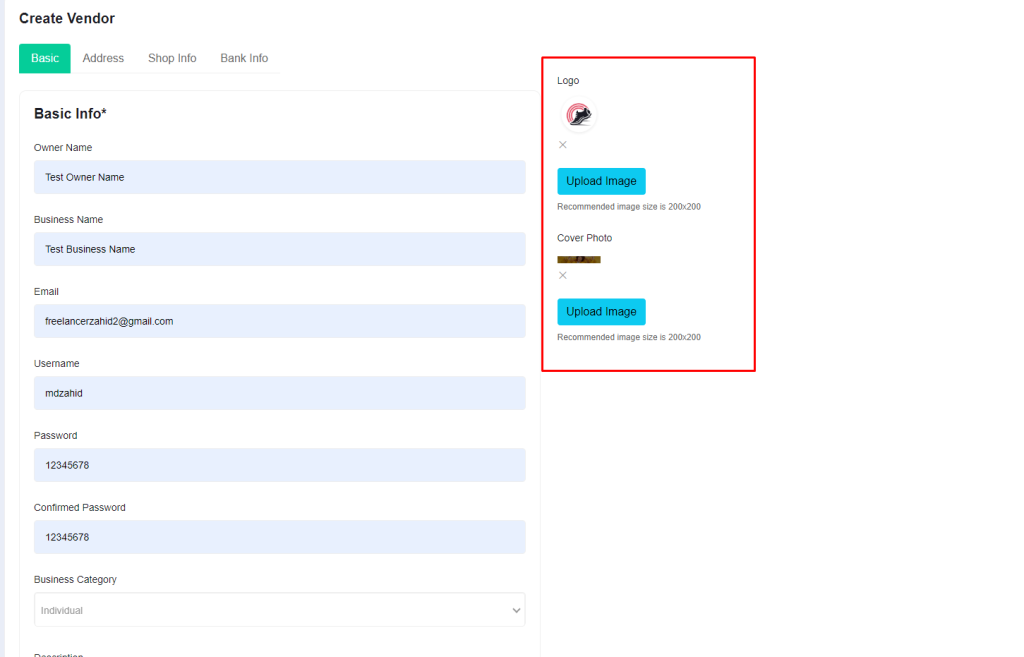The height and width of the screenshot is (657, 1024).
Task: Open the Business Category dropdown
Action: pyautogui.click(x=280, y=610)
